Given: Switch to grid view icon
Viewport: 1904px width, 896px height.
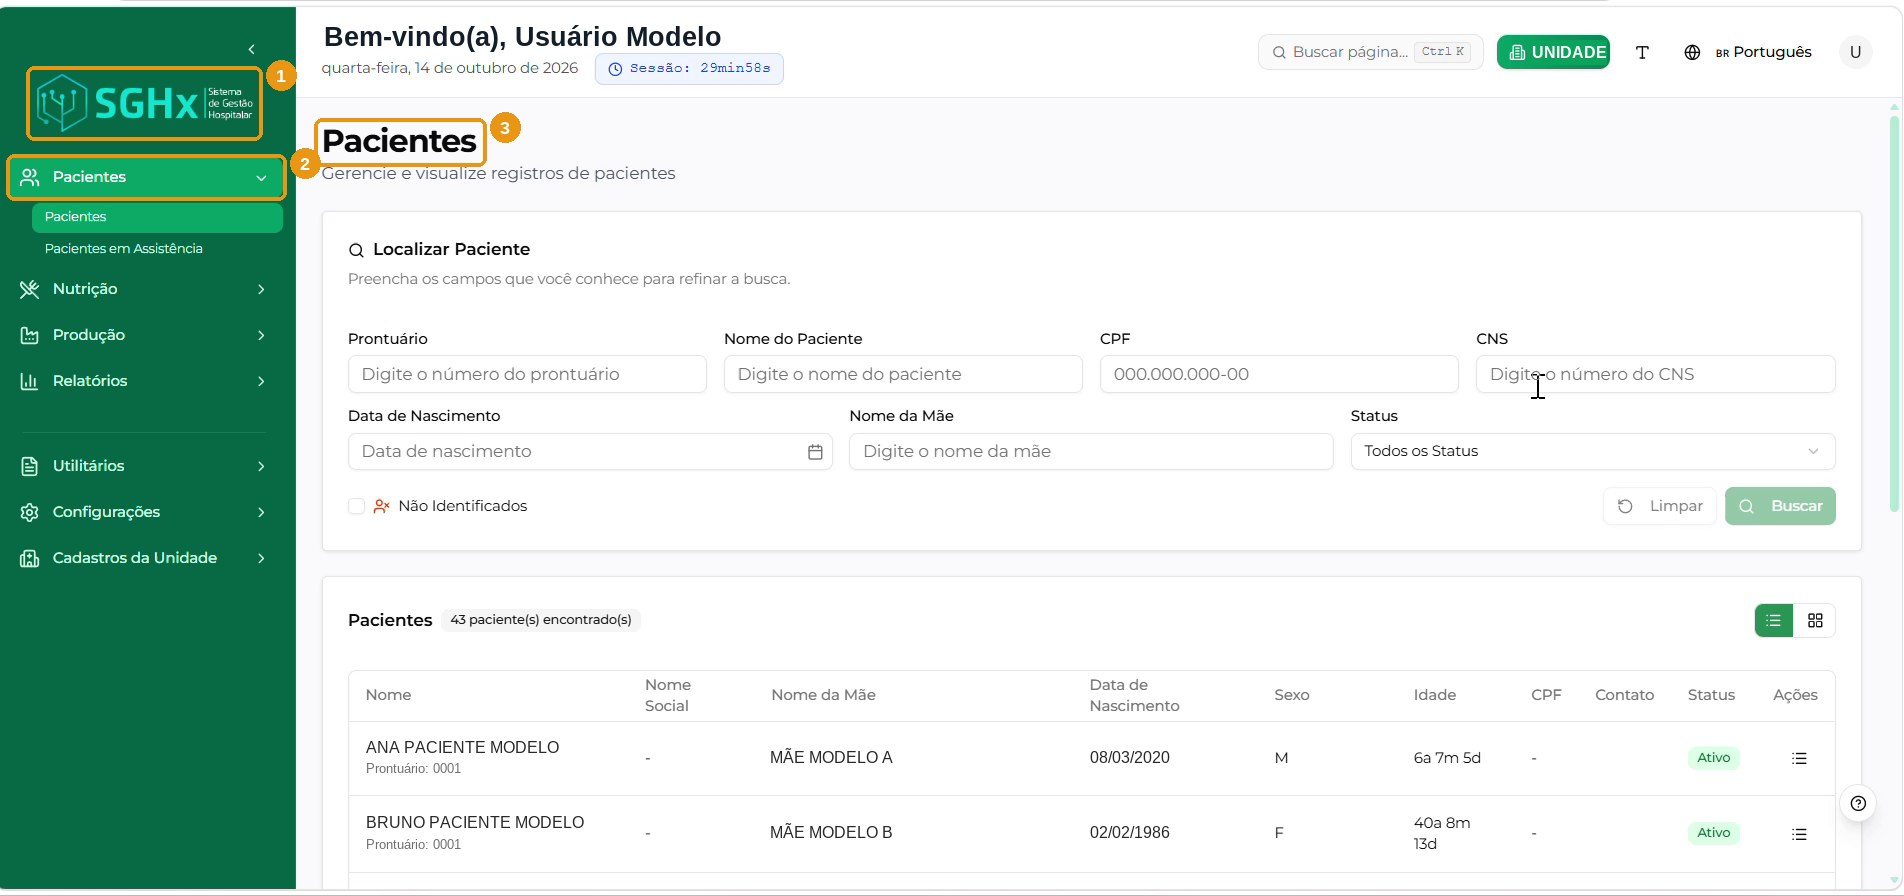Looking at the screenshot, I should [1815, 621].
